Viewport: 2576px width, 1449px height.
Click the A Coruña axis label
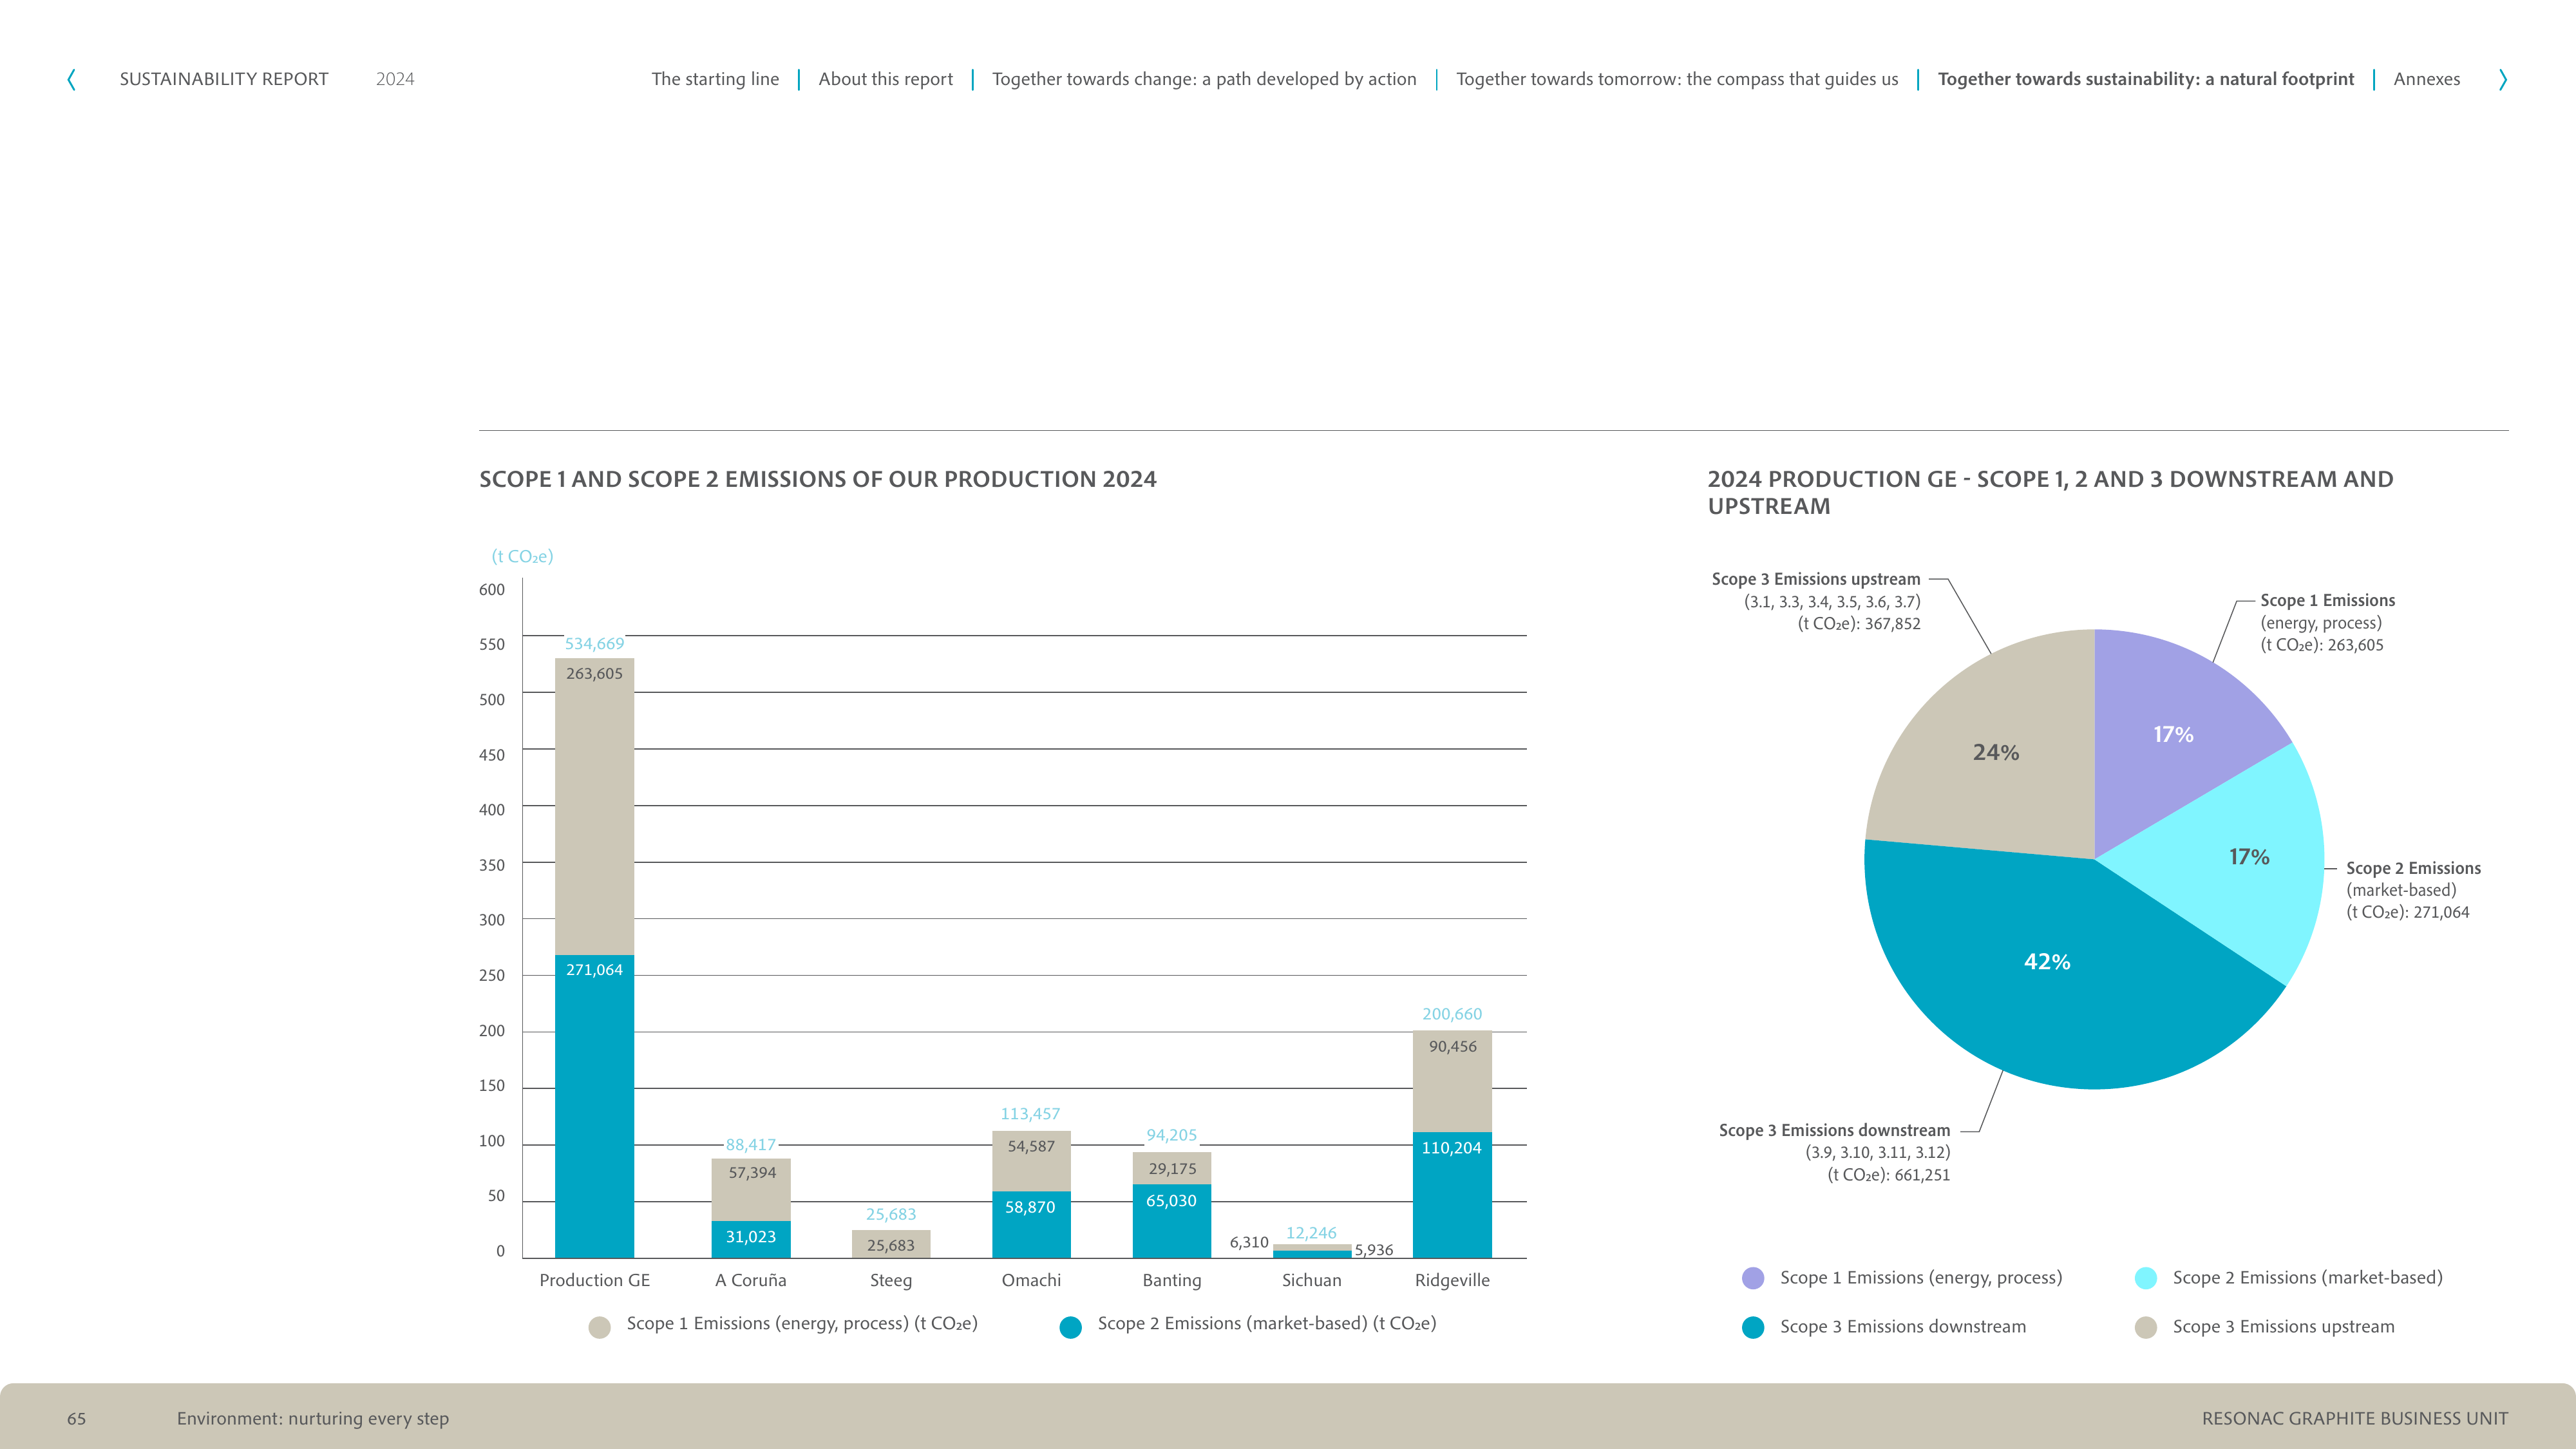click(x=751, y=1280)
